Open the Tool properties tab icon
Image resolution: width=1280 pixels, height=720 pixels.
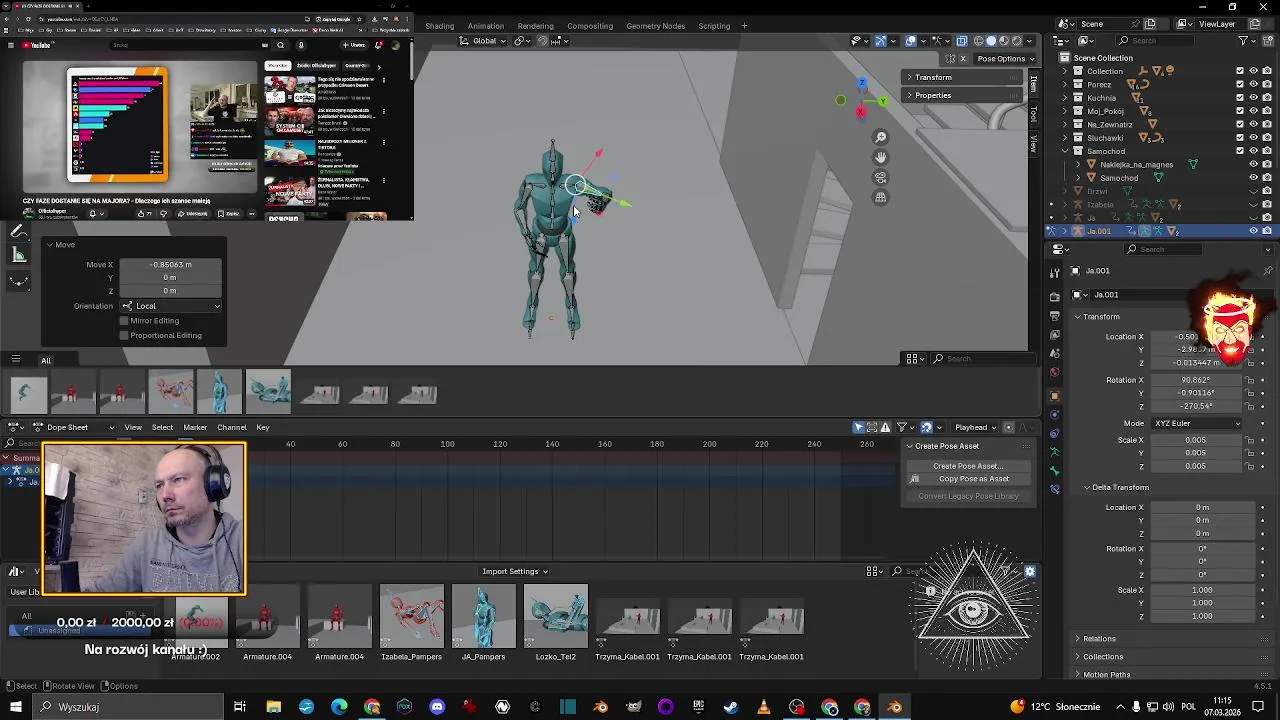click(1055, 274)
